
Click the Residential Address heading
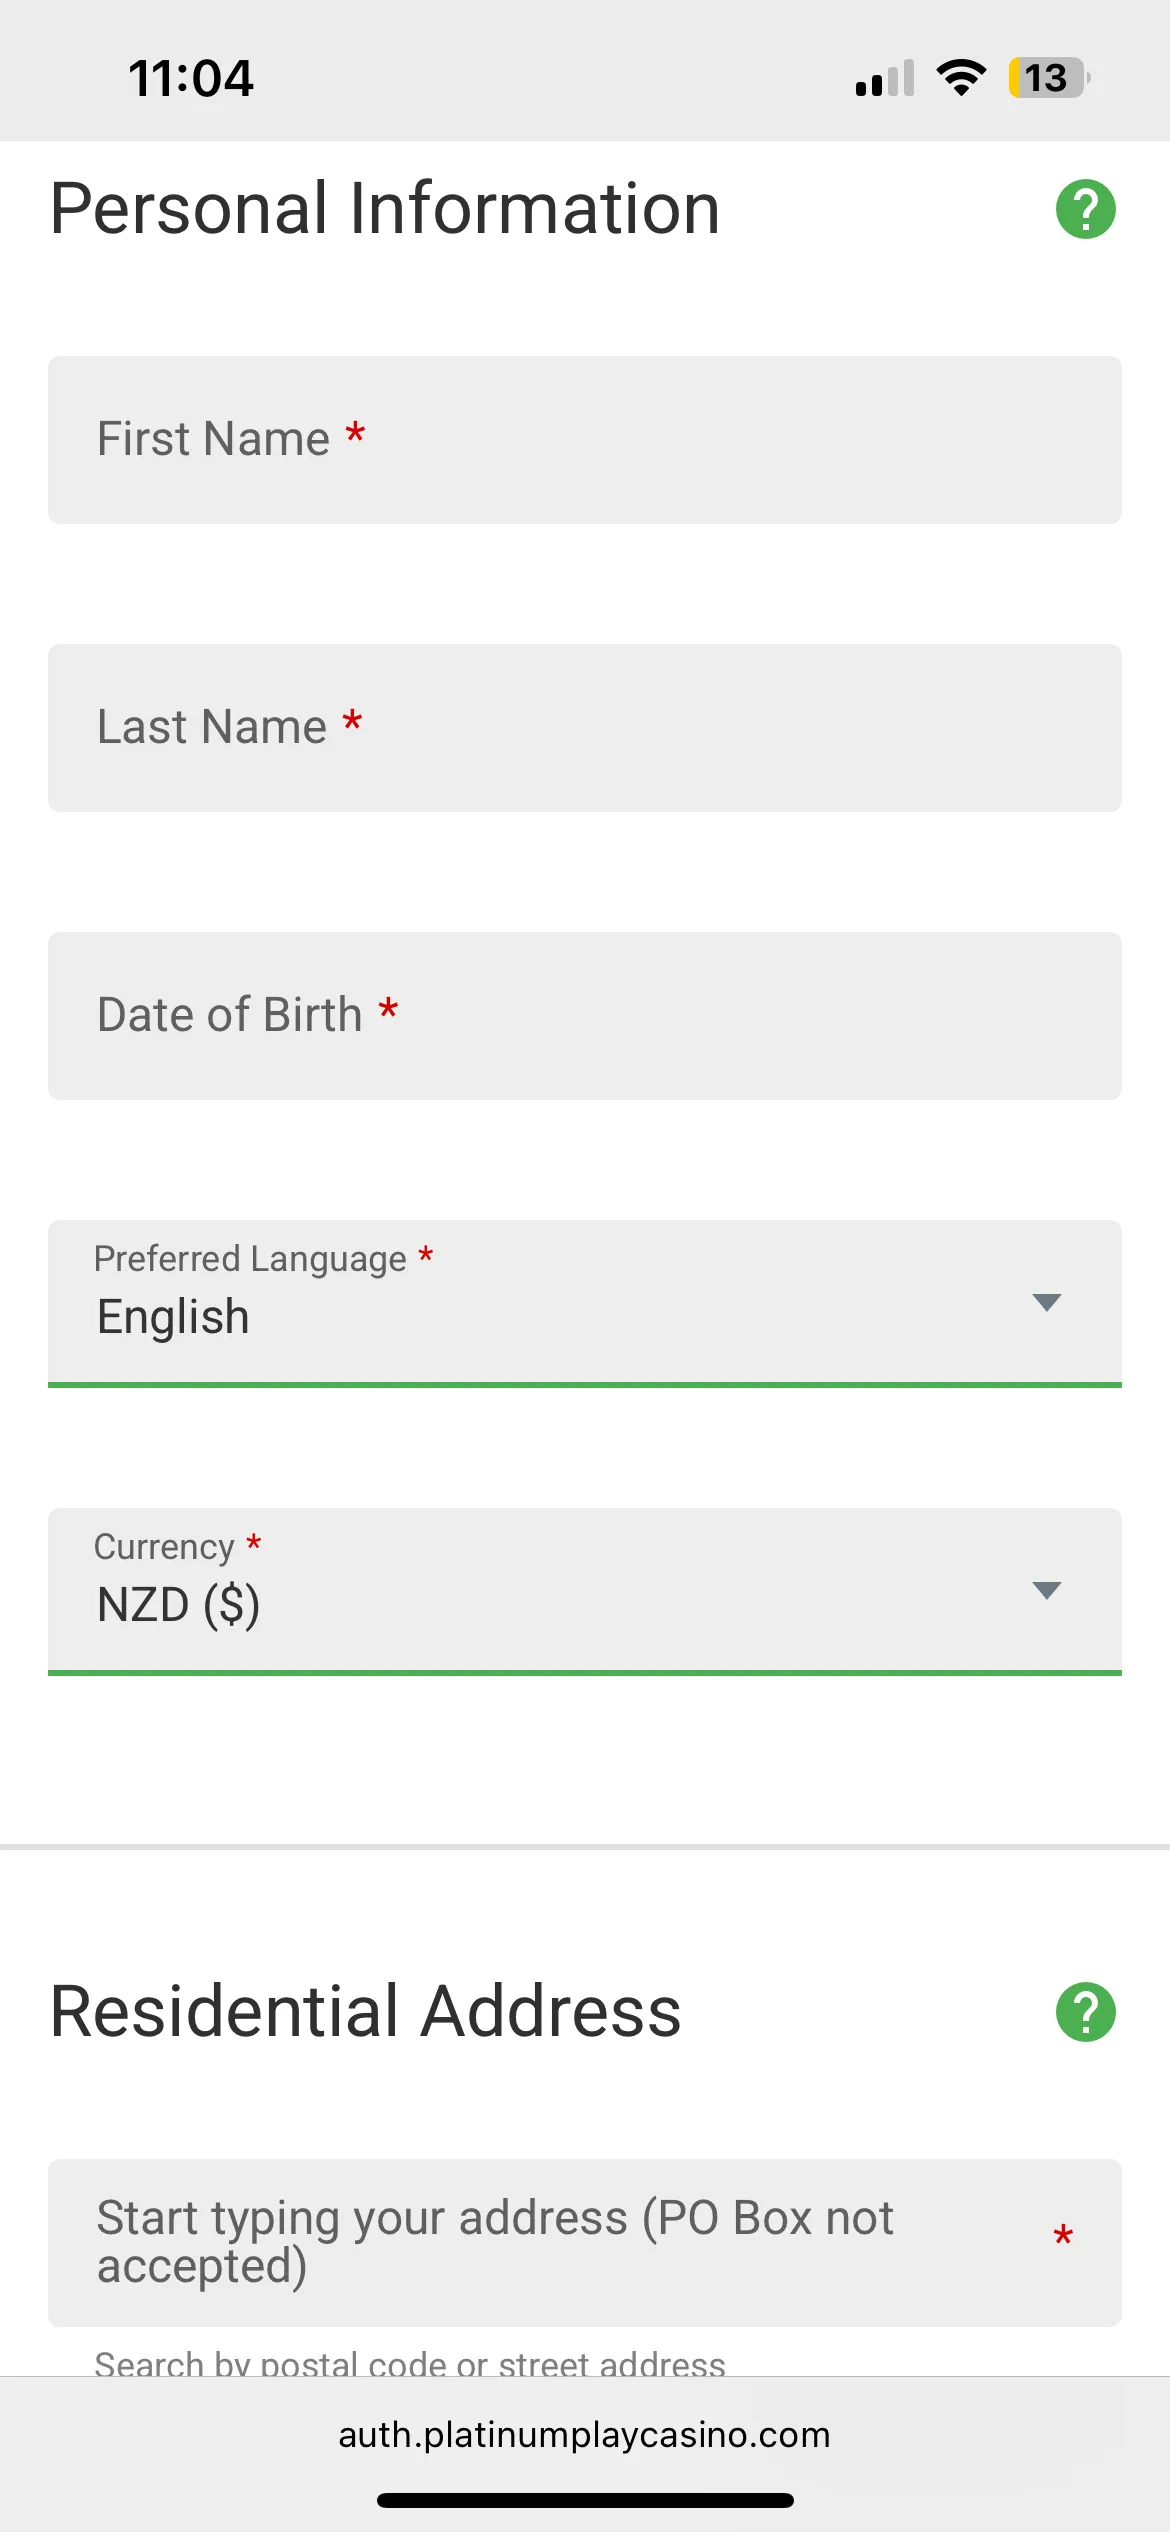pos(366,2012)
